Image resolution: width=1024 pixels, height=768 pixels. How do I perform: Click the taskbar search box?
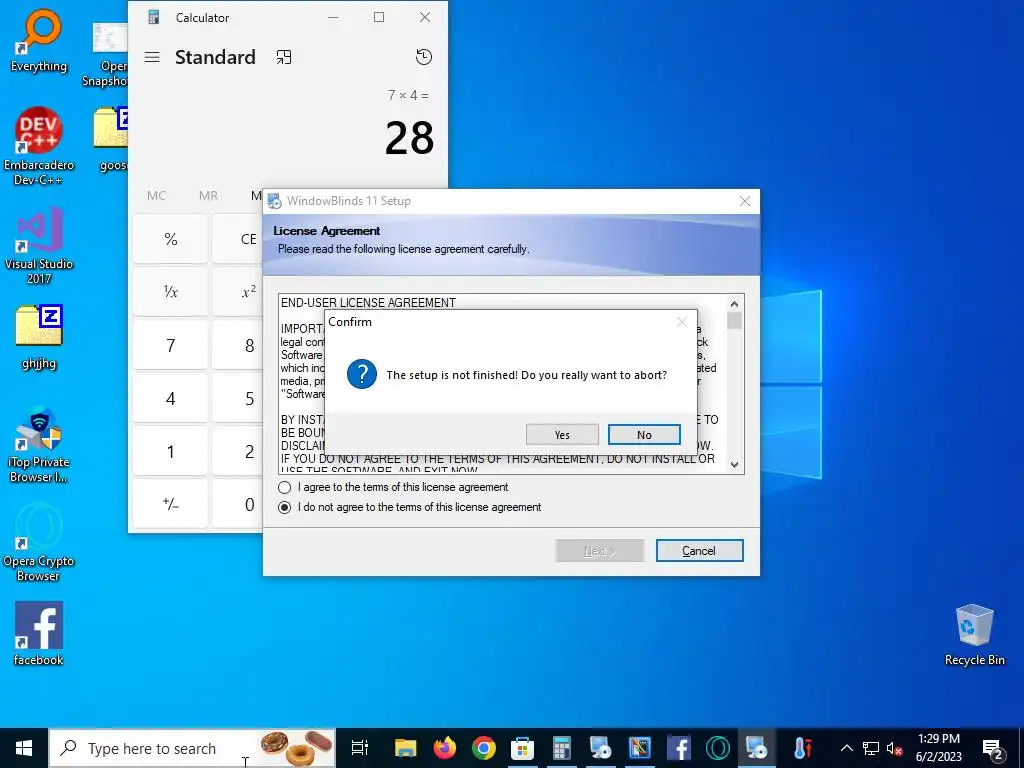(x=192, y=748)
